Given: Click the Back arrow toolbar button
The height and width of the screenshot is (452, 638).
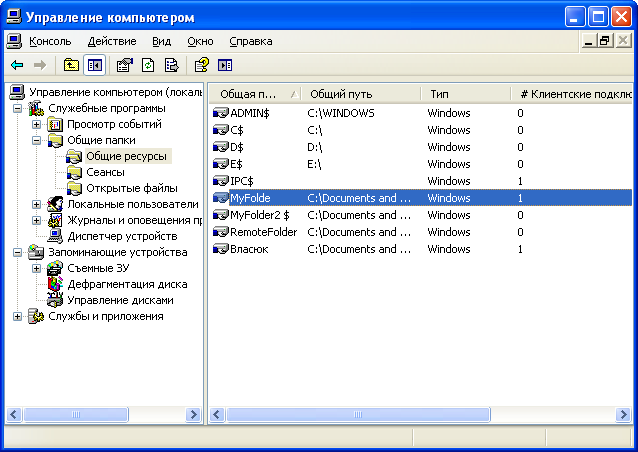Looking at the screenshot, I should point(17,65).
